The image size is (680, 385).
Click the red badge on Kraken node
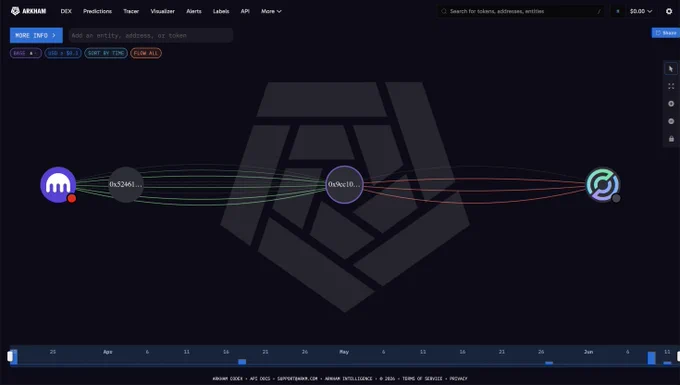(72, 198)
